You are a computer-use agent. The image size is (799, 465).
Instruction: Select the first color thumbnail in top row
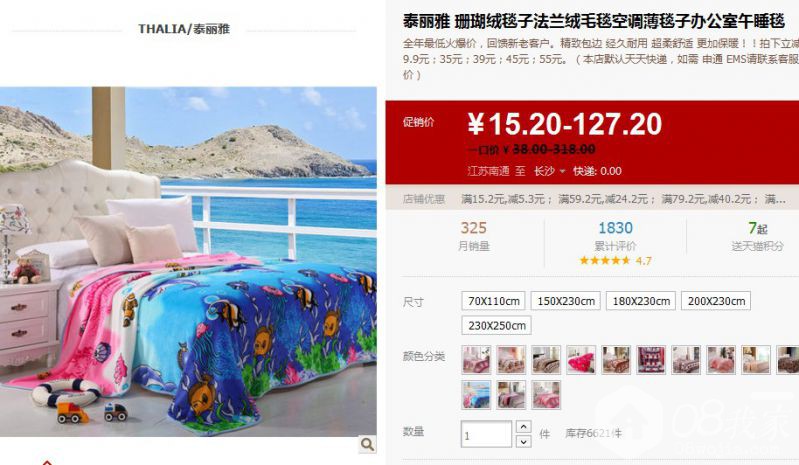coord(476,360)
